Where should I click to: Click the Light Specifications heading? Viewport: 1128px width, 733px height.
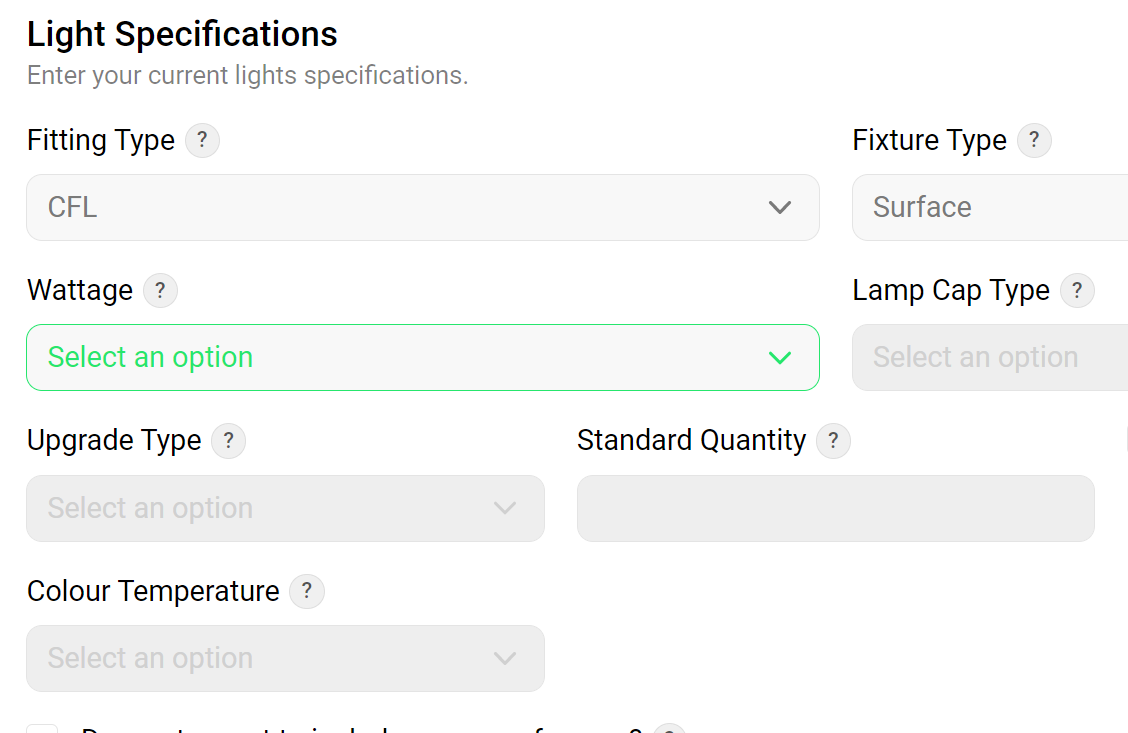coord(182,35)
